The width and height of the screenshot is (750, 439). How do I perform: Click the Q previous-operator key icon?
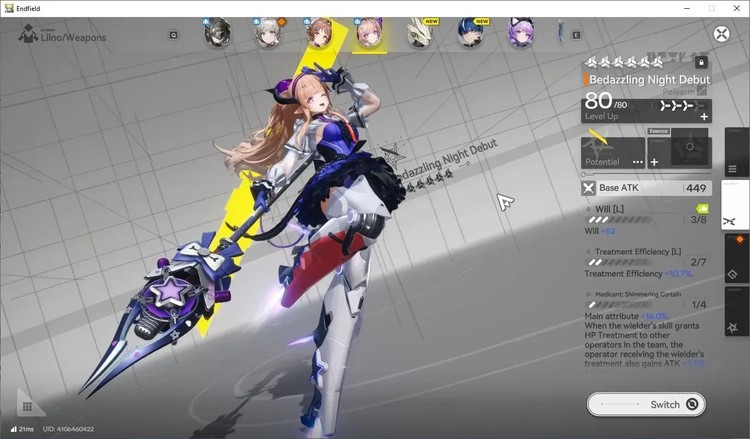(x=174, y=35)
